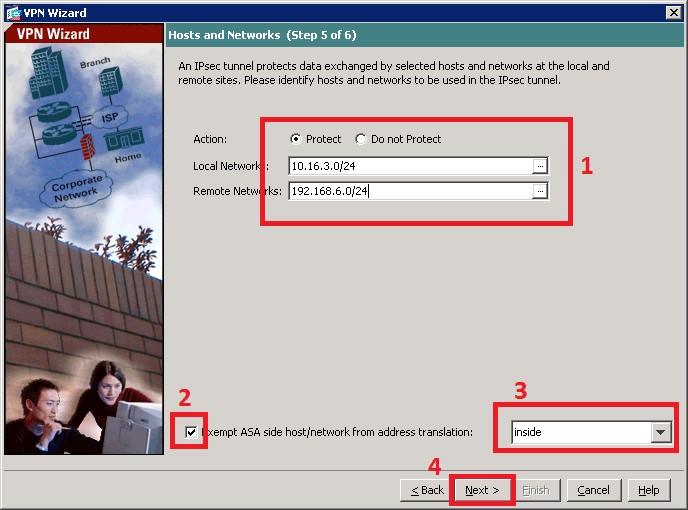Expand the inside interface dropdown

661,432
